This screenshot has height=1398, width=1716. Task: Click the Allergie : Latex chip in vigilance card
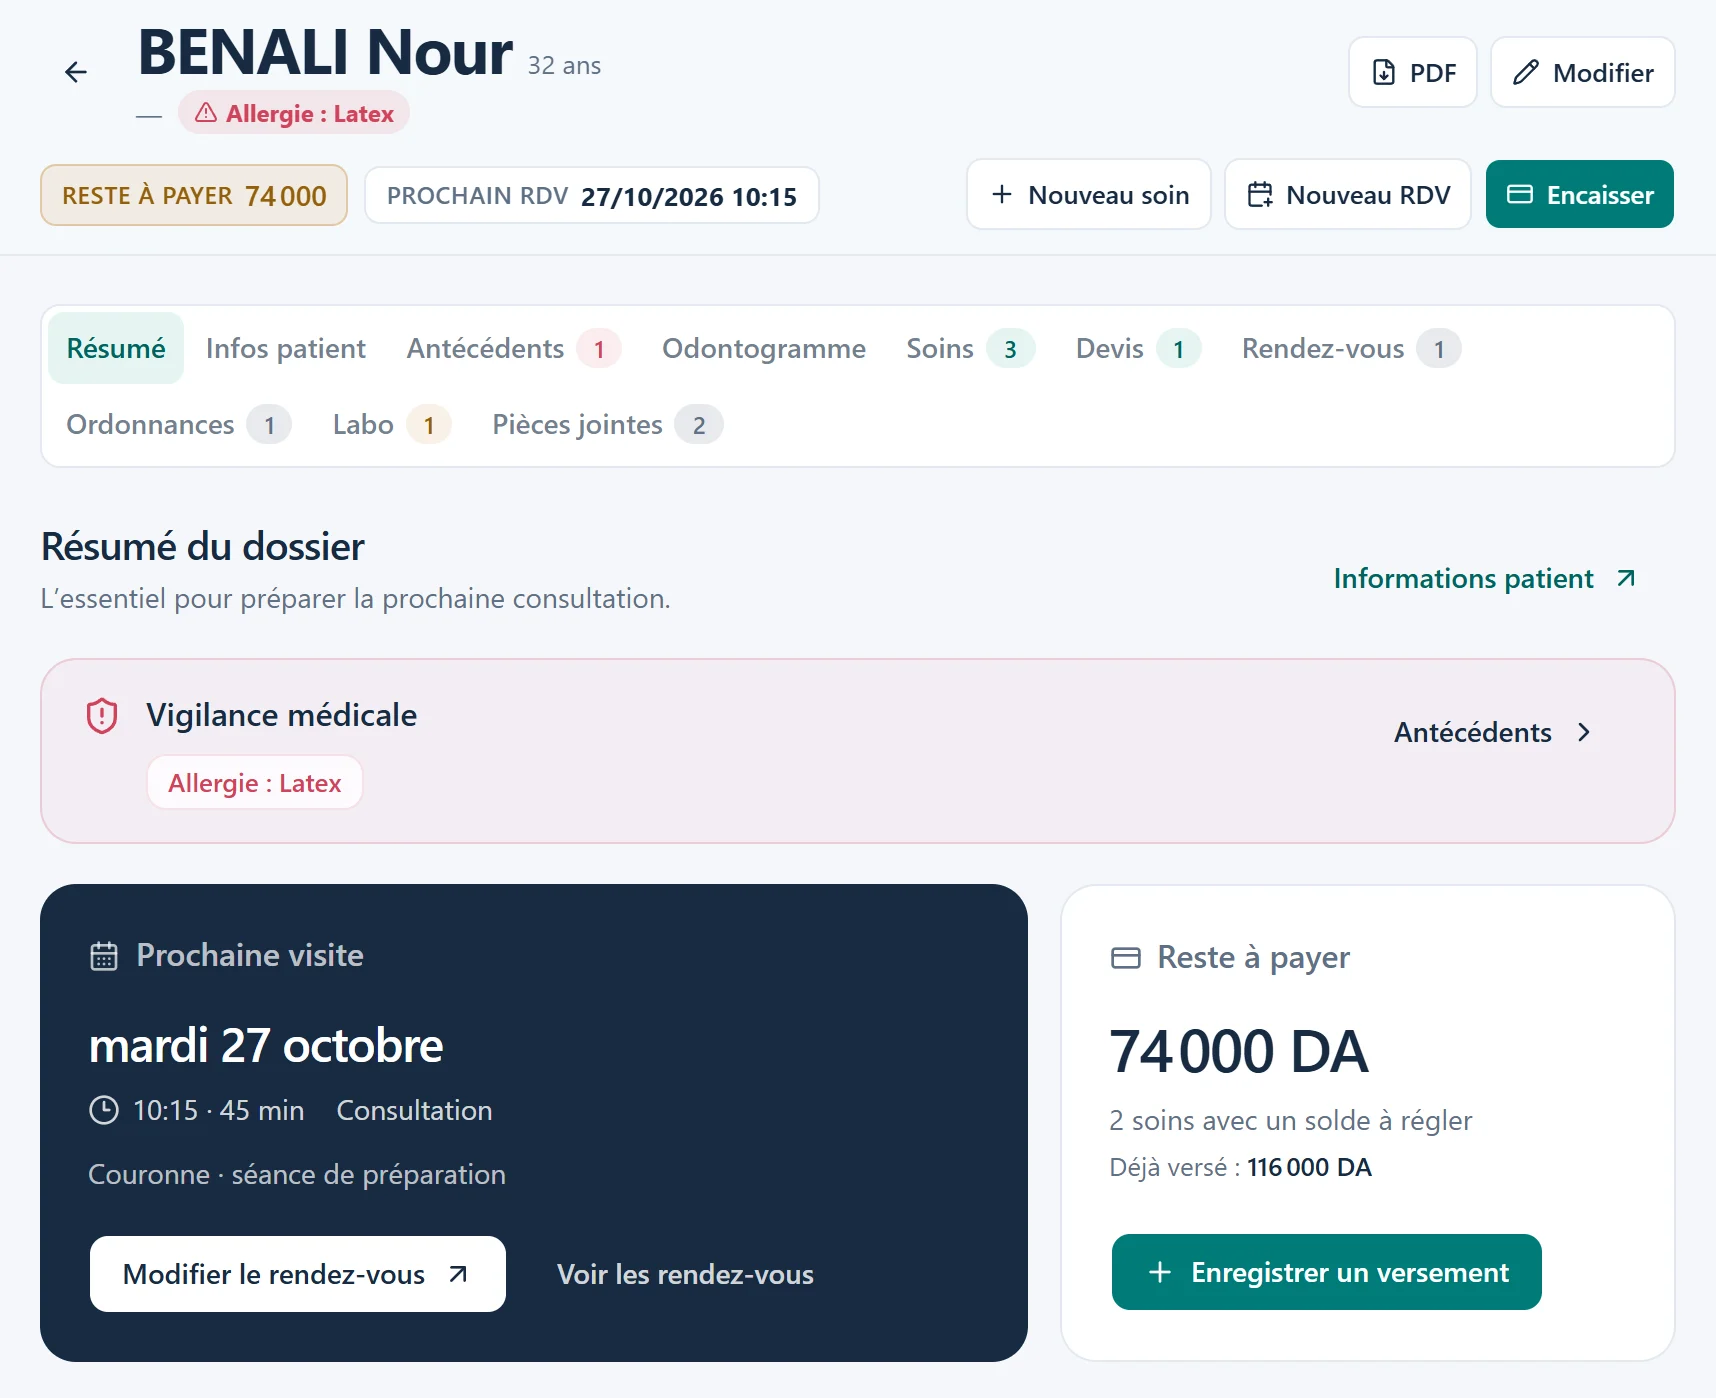pyautogui.click(x=255, y=783)
